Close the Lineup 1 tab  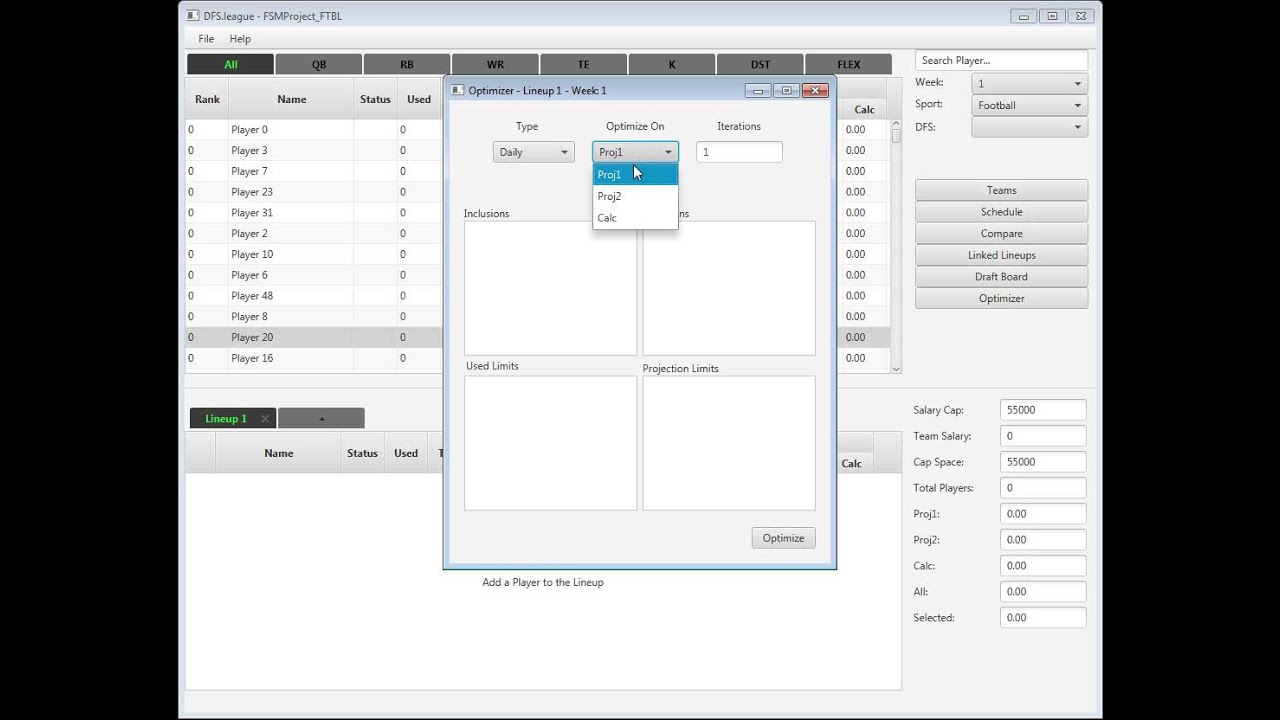[x=265, y=419]
